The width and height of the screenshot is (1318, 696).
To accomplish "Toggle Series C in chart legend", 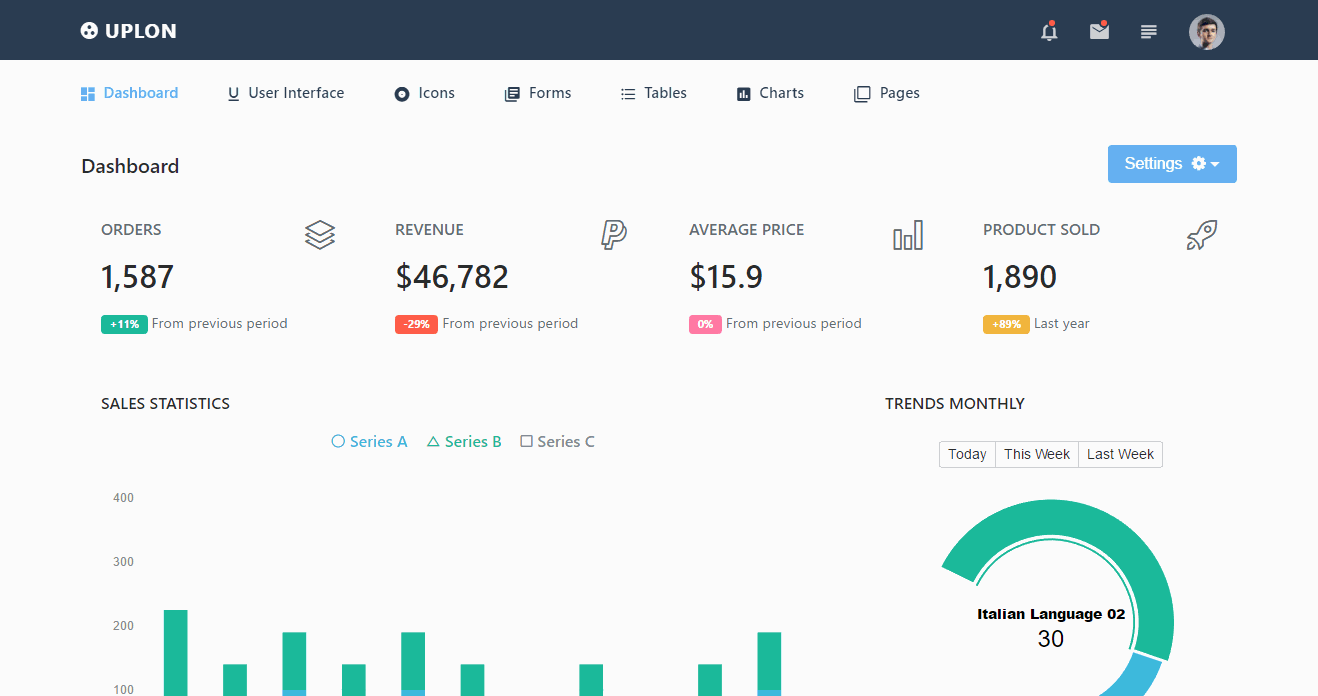I will 557,442.
